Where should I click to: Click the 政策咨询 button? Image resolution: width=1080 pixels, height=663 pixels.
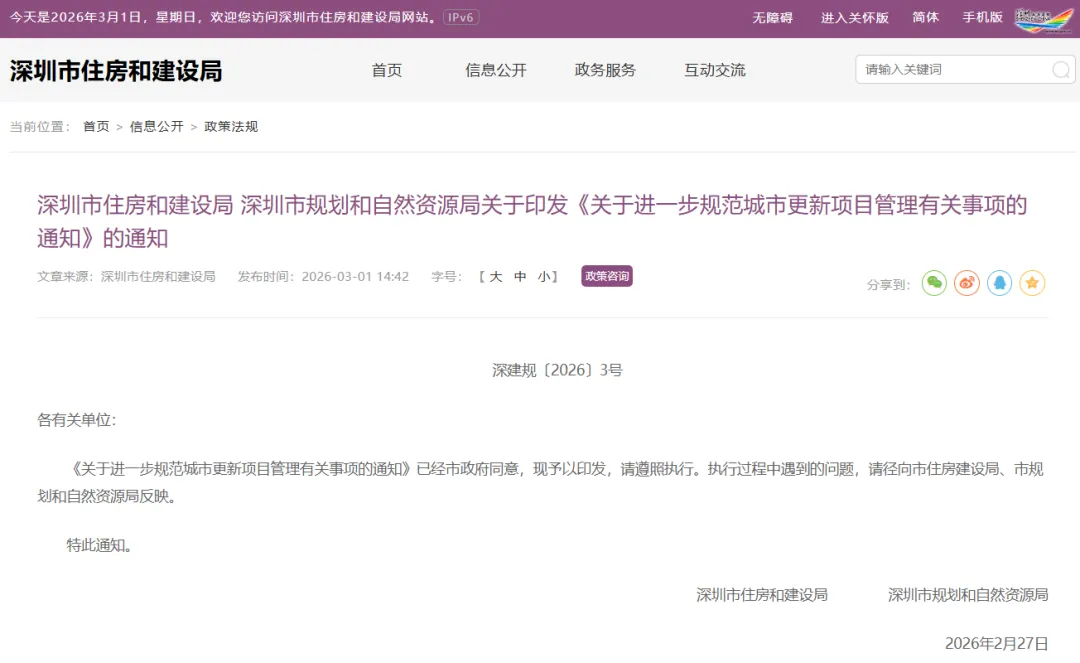607,276
